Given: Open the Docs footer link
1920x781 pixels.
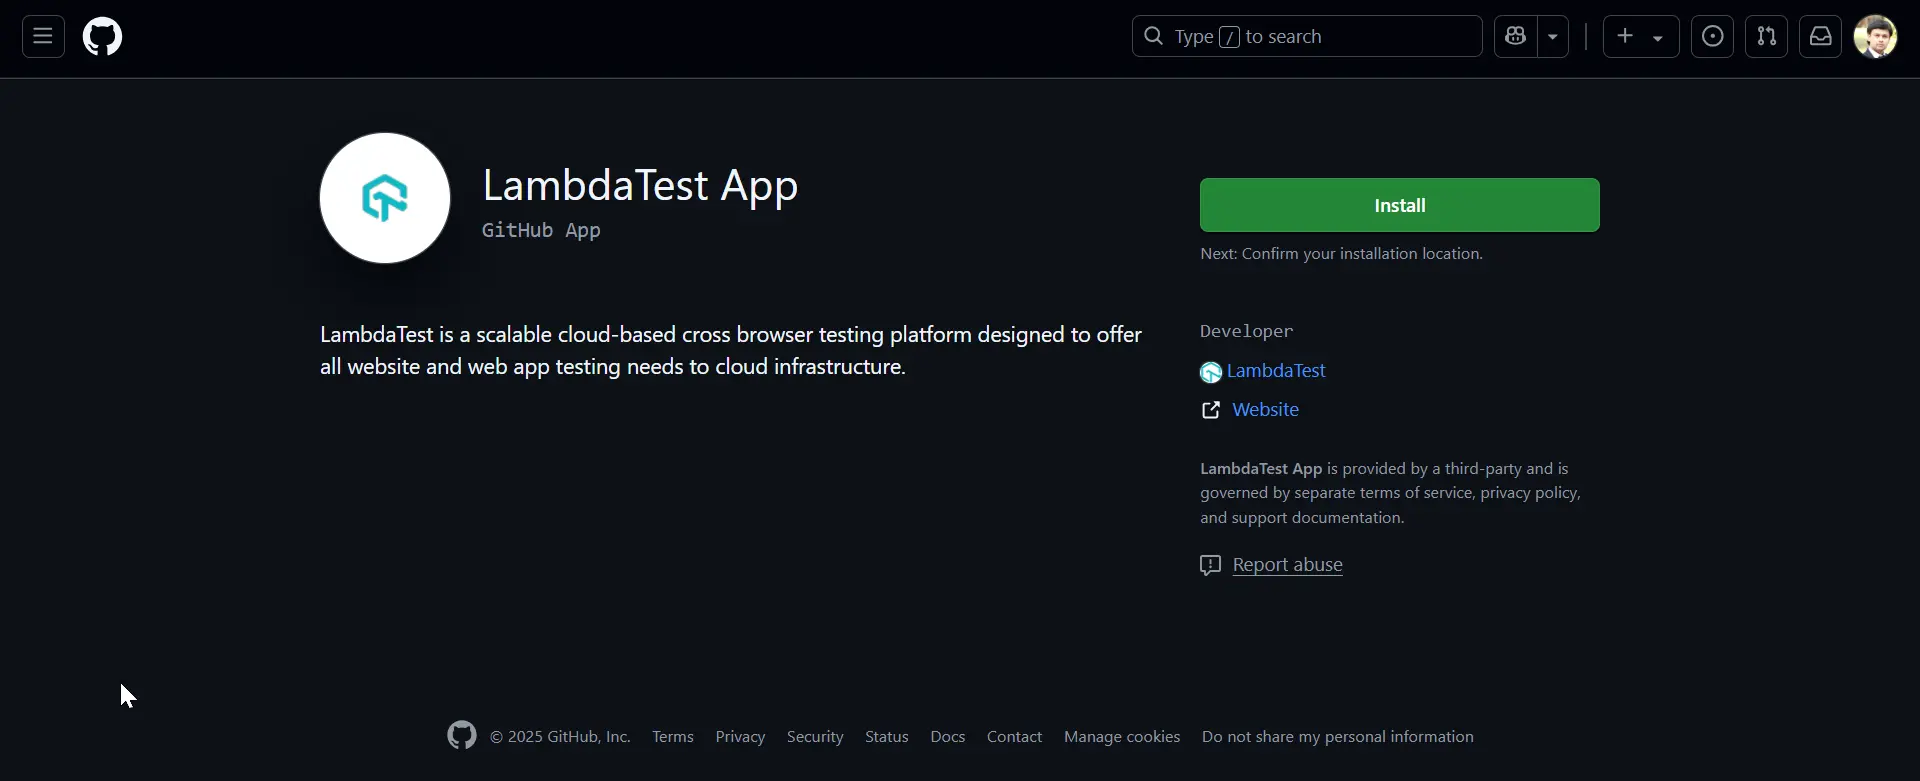Looking at the screenshot, I should tap(947, 737).
